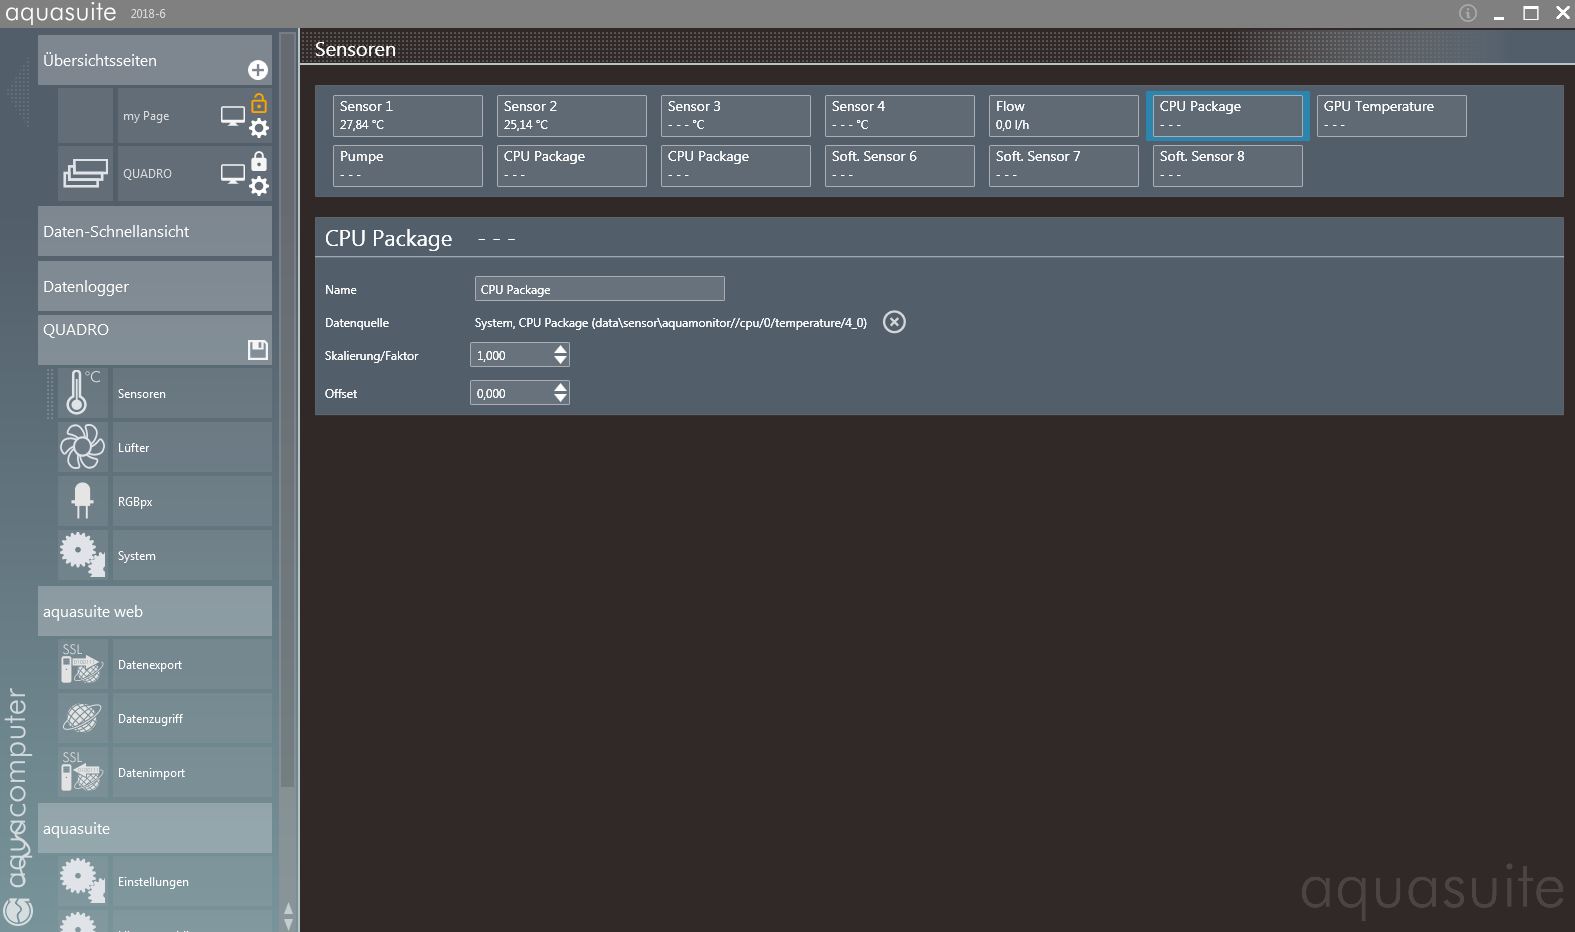1575x932 pixels.
Task: Click the Name input field
Action: pos(599,289)
